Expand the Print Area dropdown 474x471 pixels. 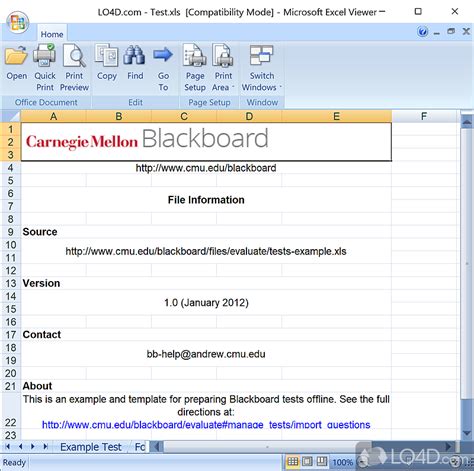223,68
